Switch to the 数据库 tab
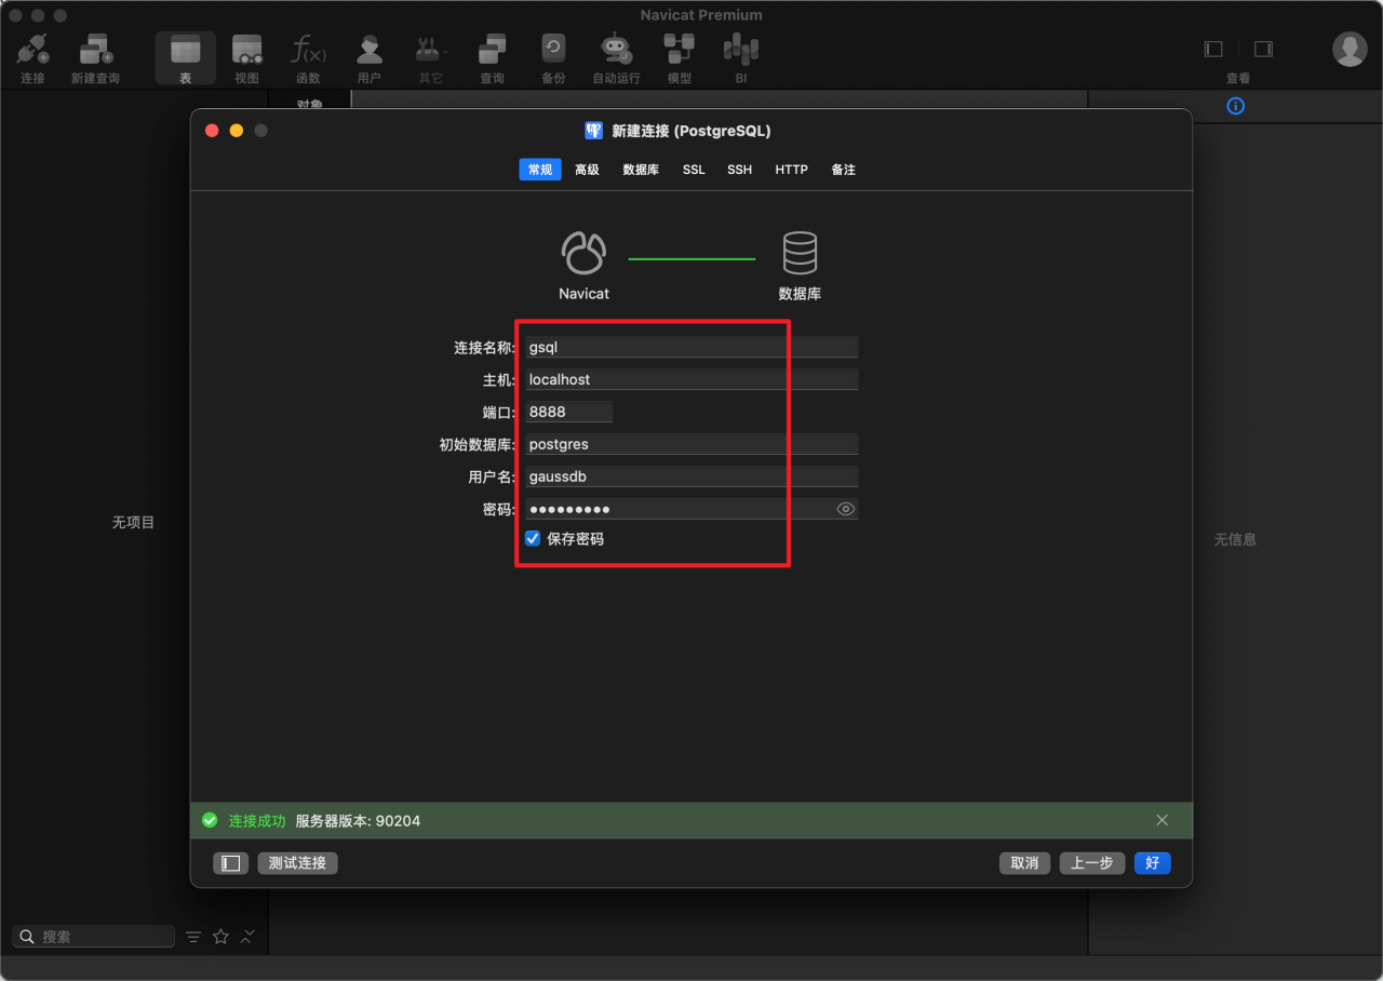Image resolution: width=1383 pixels, height=981 pixels. coord(641,170)
